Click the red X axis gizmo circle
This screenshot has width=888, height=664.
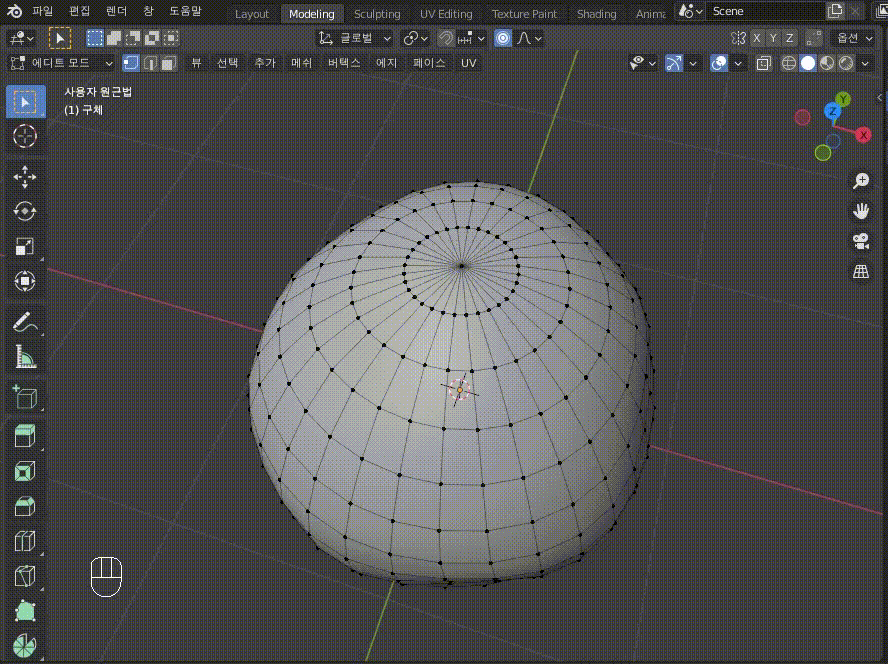point(863,135)
